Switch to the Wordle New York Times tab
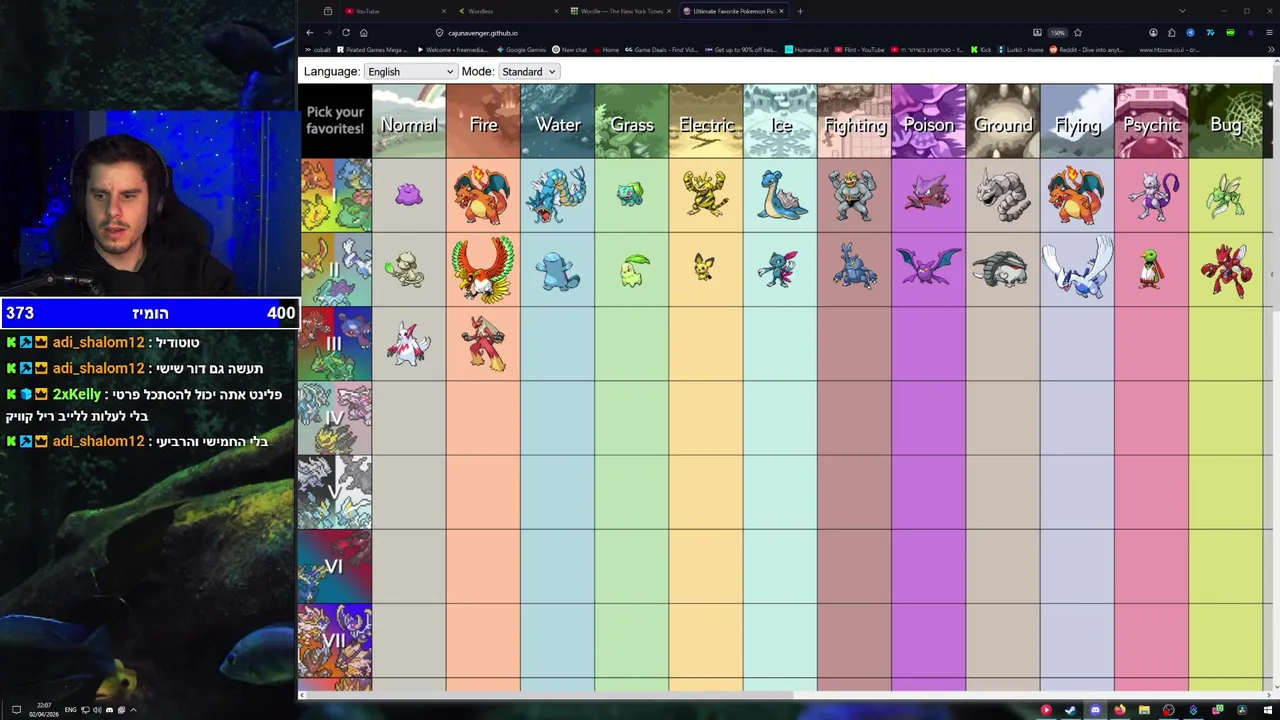1280x720 pixels. (622, 11)
